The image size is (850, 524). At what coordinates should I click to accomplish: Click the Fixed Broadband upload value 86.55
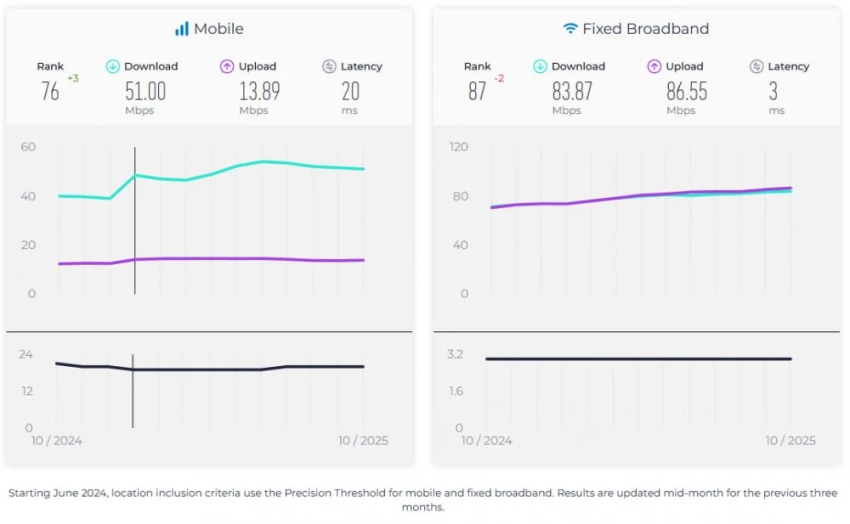(686, 92)
